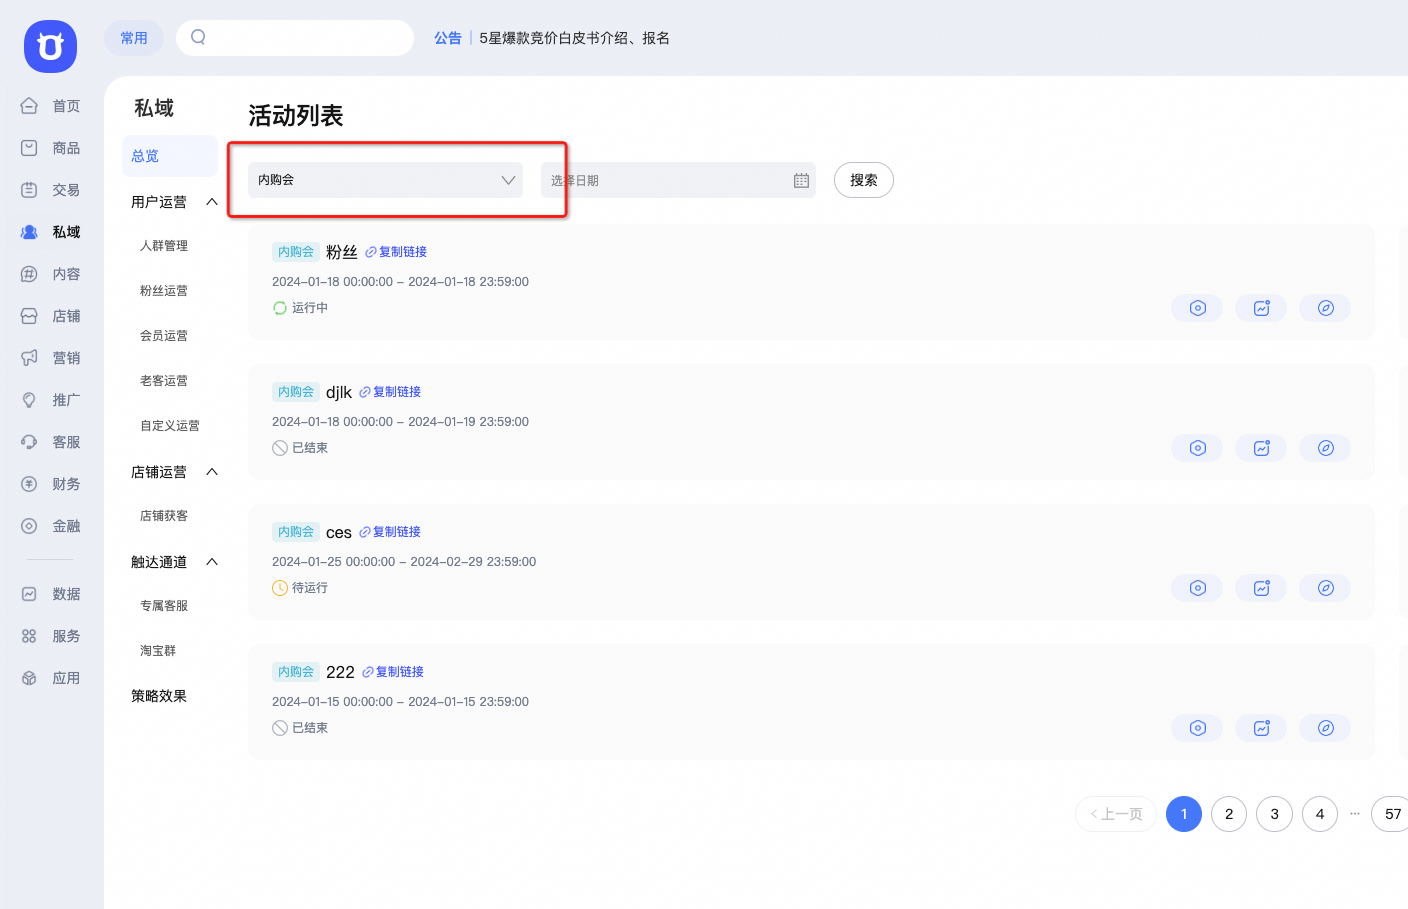Image resolution: width=1408 pixels, height=909 pixels.
Task: Open 应用 apps section
Action: 51,678
